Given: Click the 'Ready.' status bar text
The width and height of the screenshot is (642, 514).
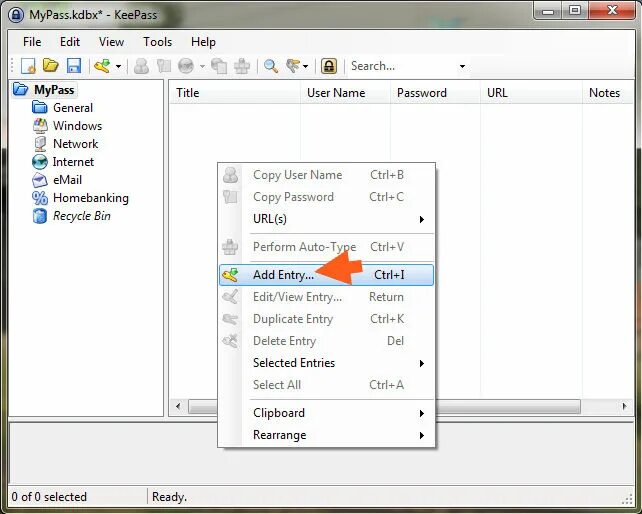Looking at the screenshot, I should coord(170,497).
